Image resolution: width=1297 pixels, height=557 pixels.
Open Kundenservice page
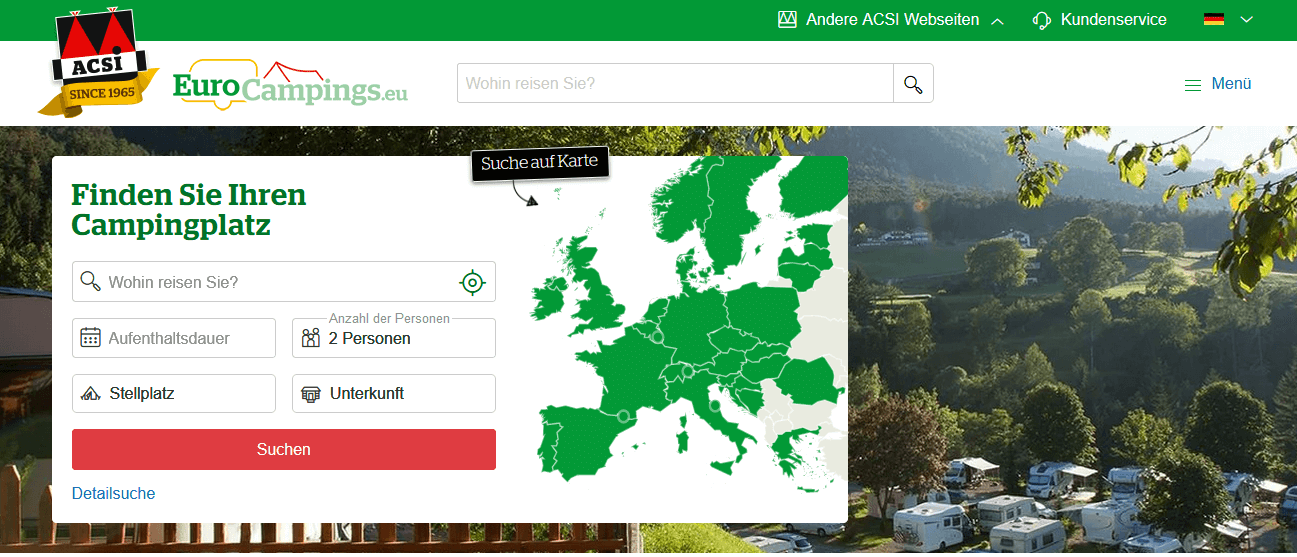[x=1100, y=20]
